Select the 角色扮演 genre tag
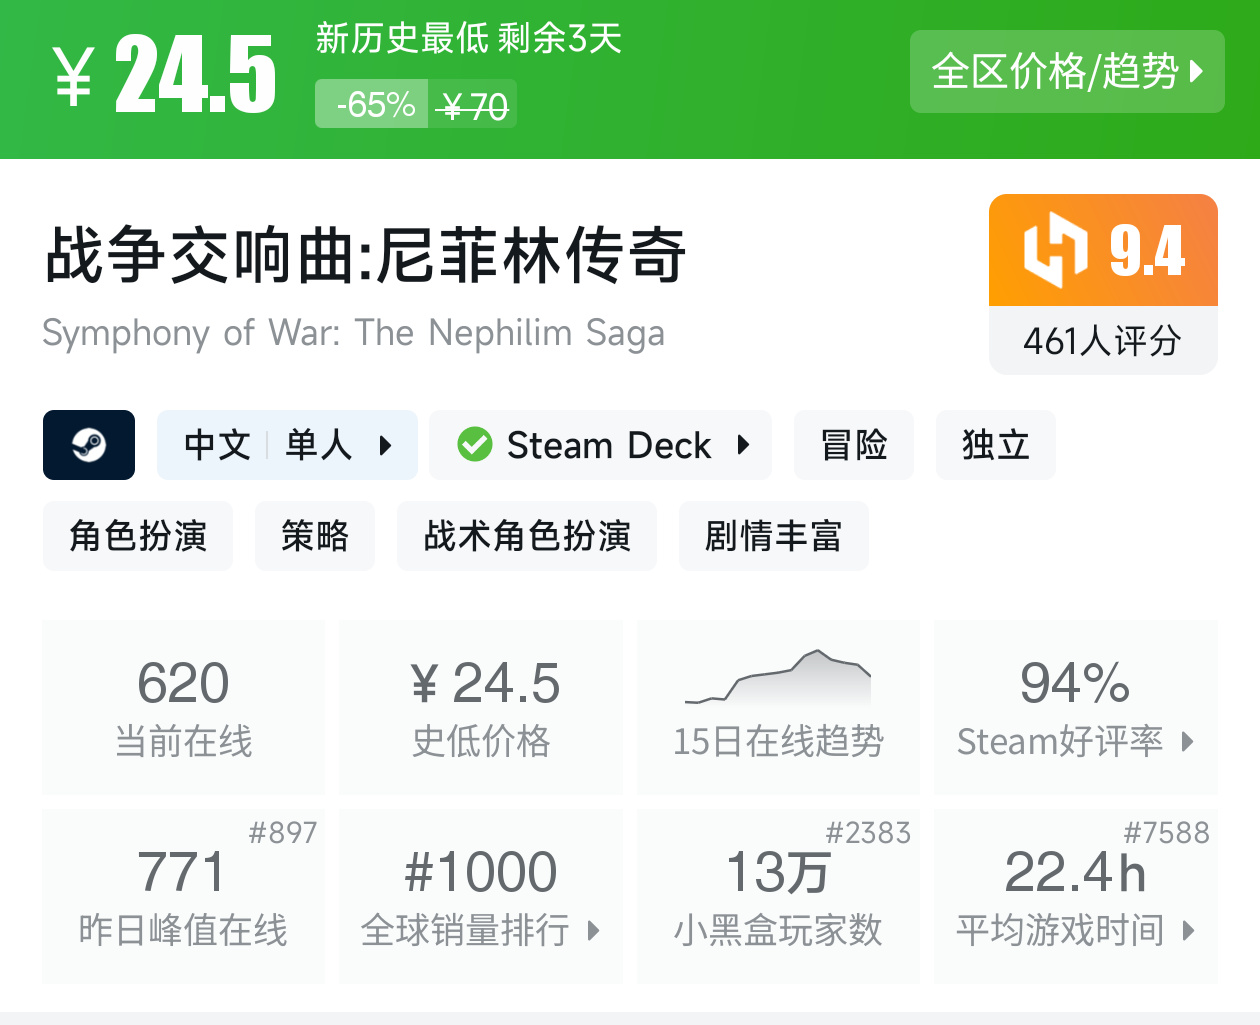 tap(138, 536)
